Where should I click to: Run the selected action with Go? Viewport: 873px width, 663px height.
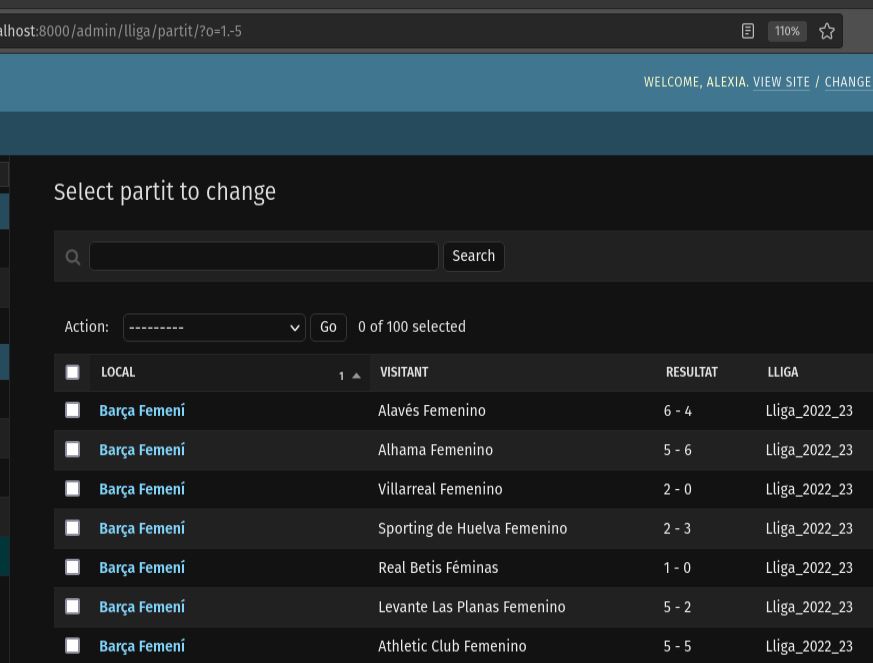tap(328, 327)
